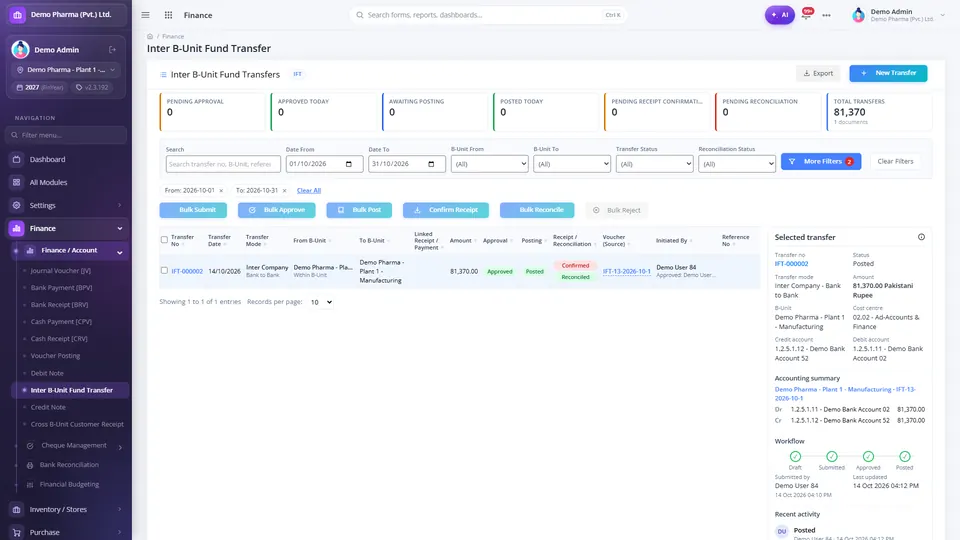Click Confirm Receipt button

click(446, 210)
